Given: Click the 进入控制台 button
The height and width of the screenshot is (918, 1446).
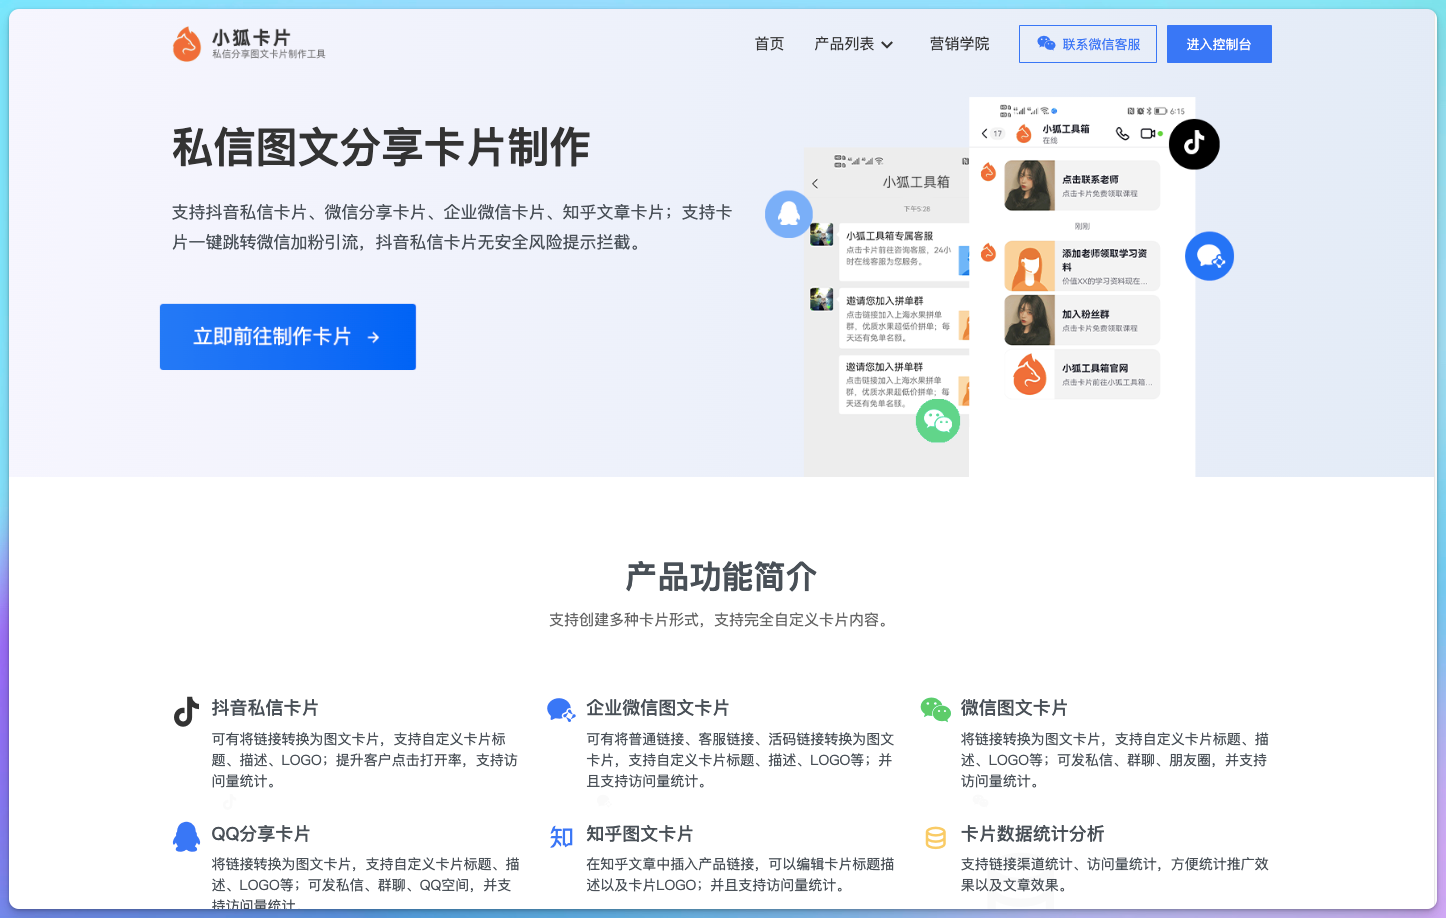Looking at the screenshot, I should coord(1219,44).
